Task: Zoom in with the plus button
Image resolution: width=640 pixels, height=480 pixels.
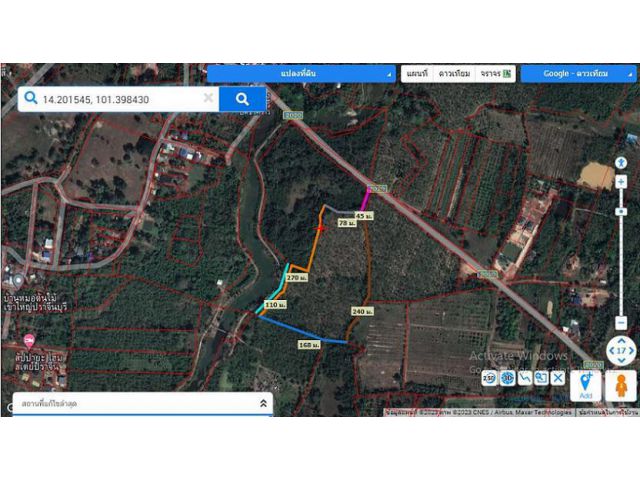Action: tap(621, 182)
